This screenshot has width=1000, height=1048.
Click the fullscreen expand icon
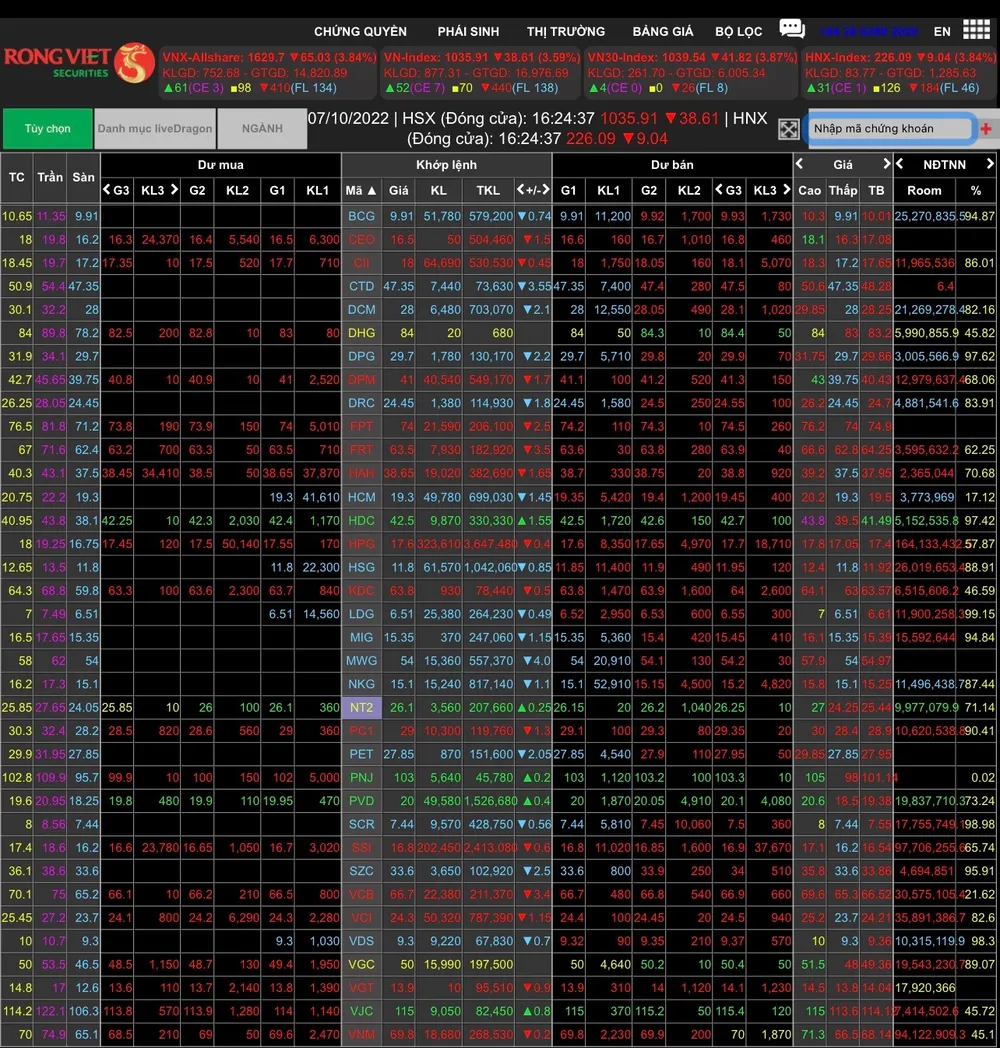[x=789, y=129]
